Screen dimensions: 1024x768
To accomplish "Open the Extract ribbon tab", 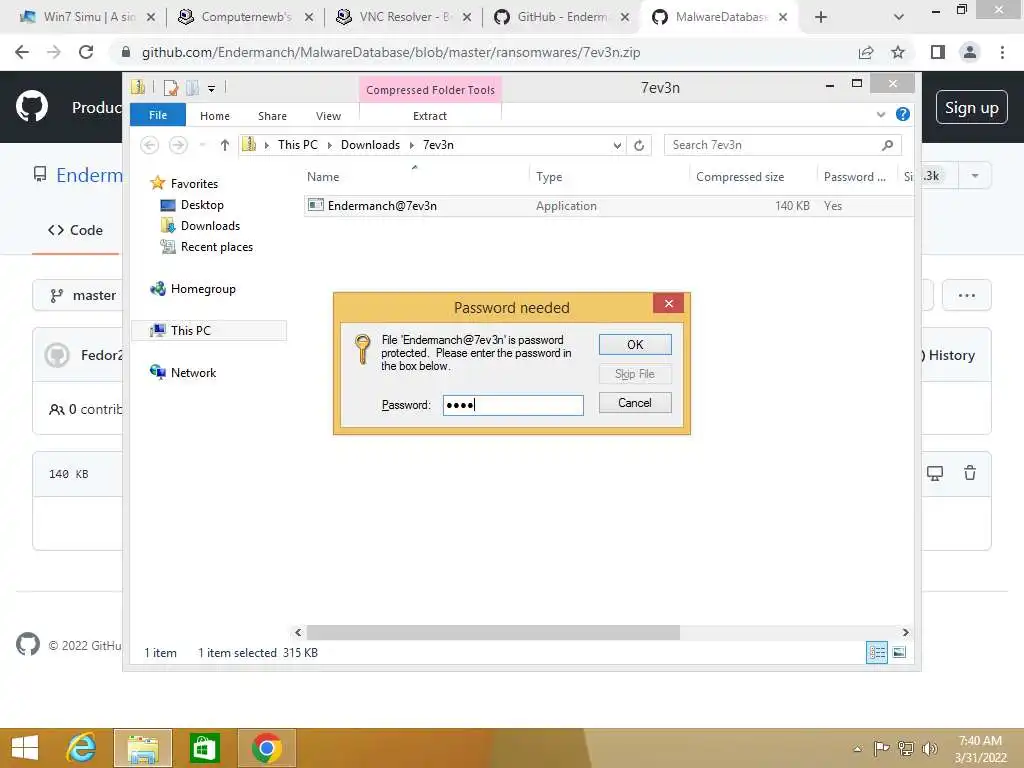I will click(430, 116).
